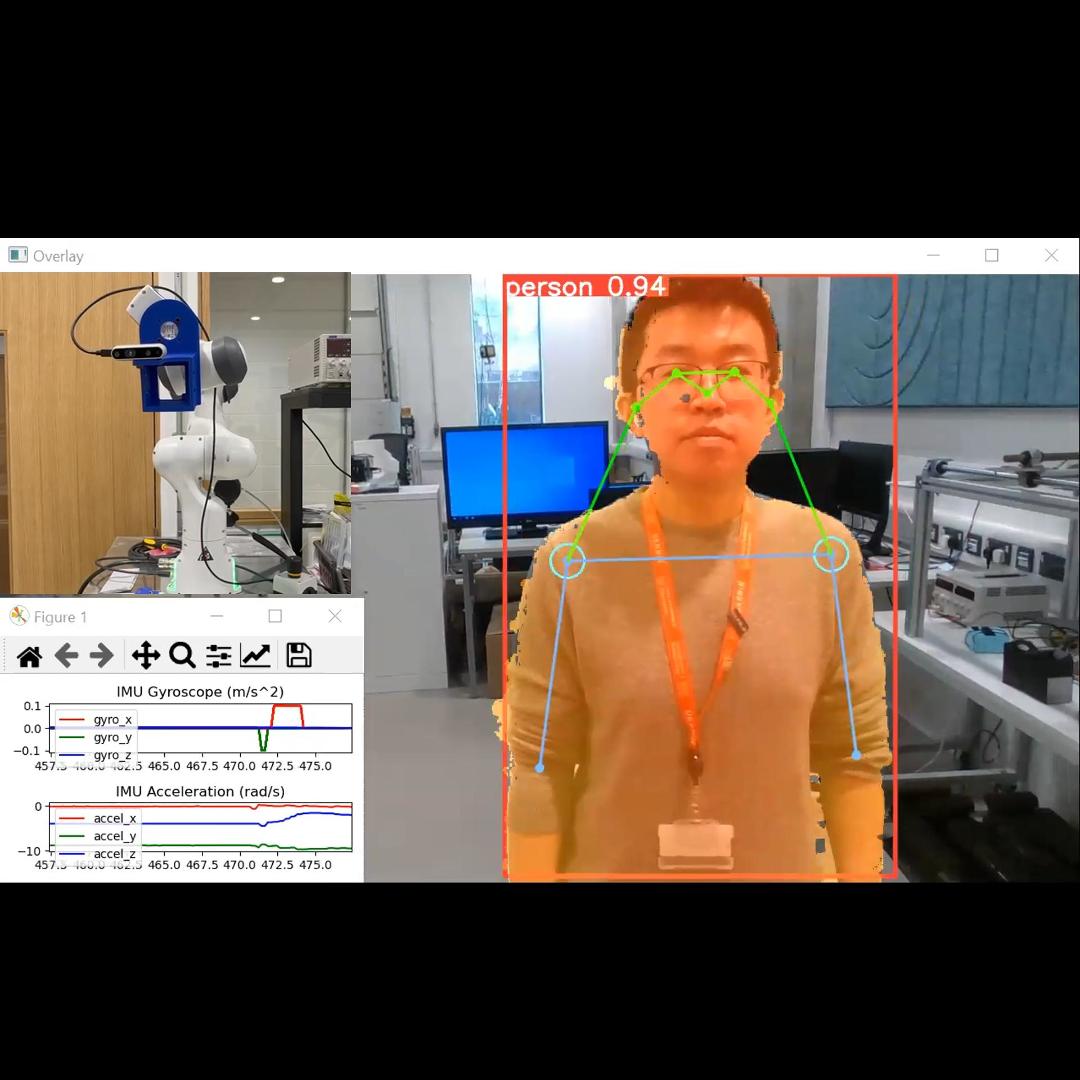The width and height of the screenshot is (1080, 1080).
Task: Open edit axis and curve parameters
Action: click(256, 656)
